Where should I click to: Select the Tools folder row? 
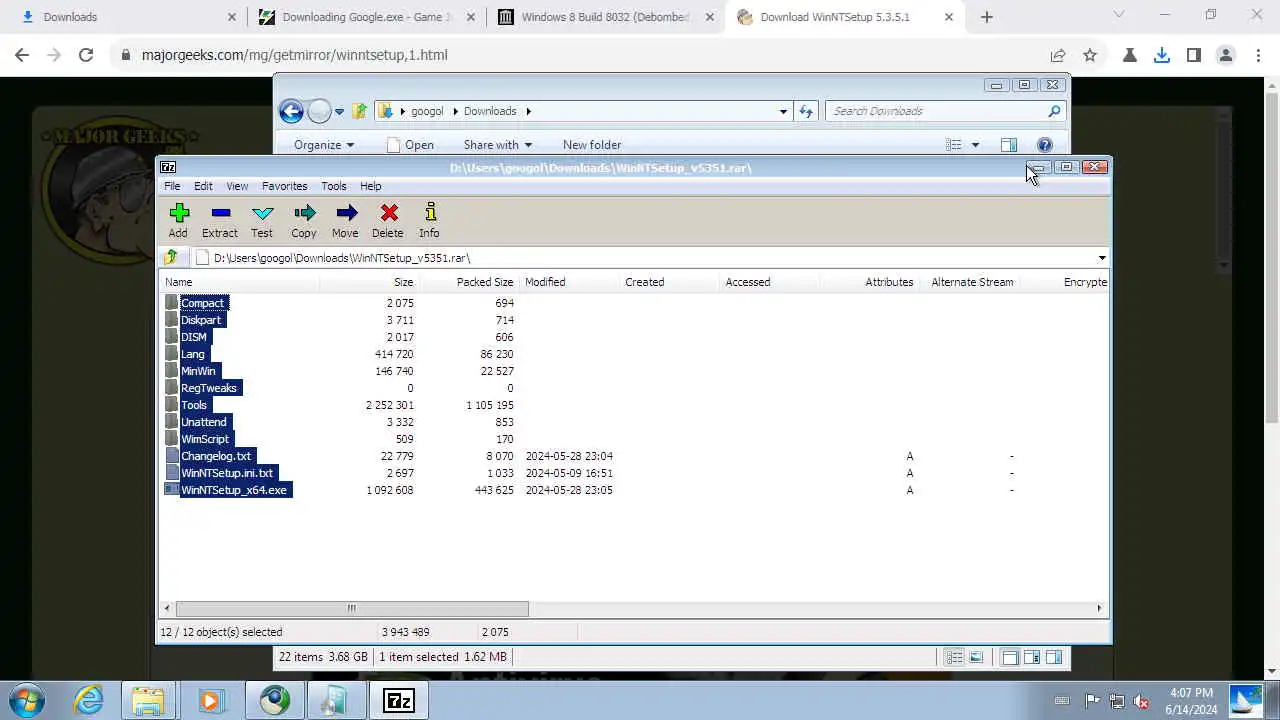click(193, 405)
